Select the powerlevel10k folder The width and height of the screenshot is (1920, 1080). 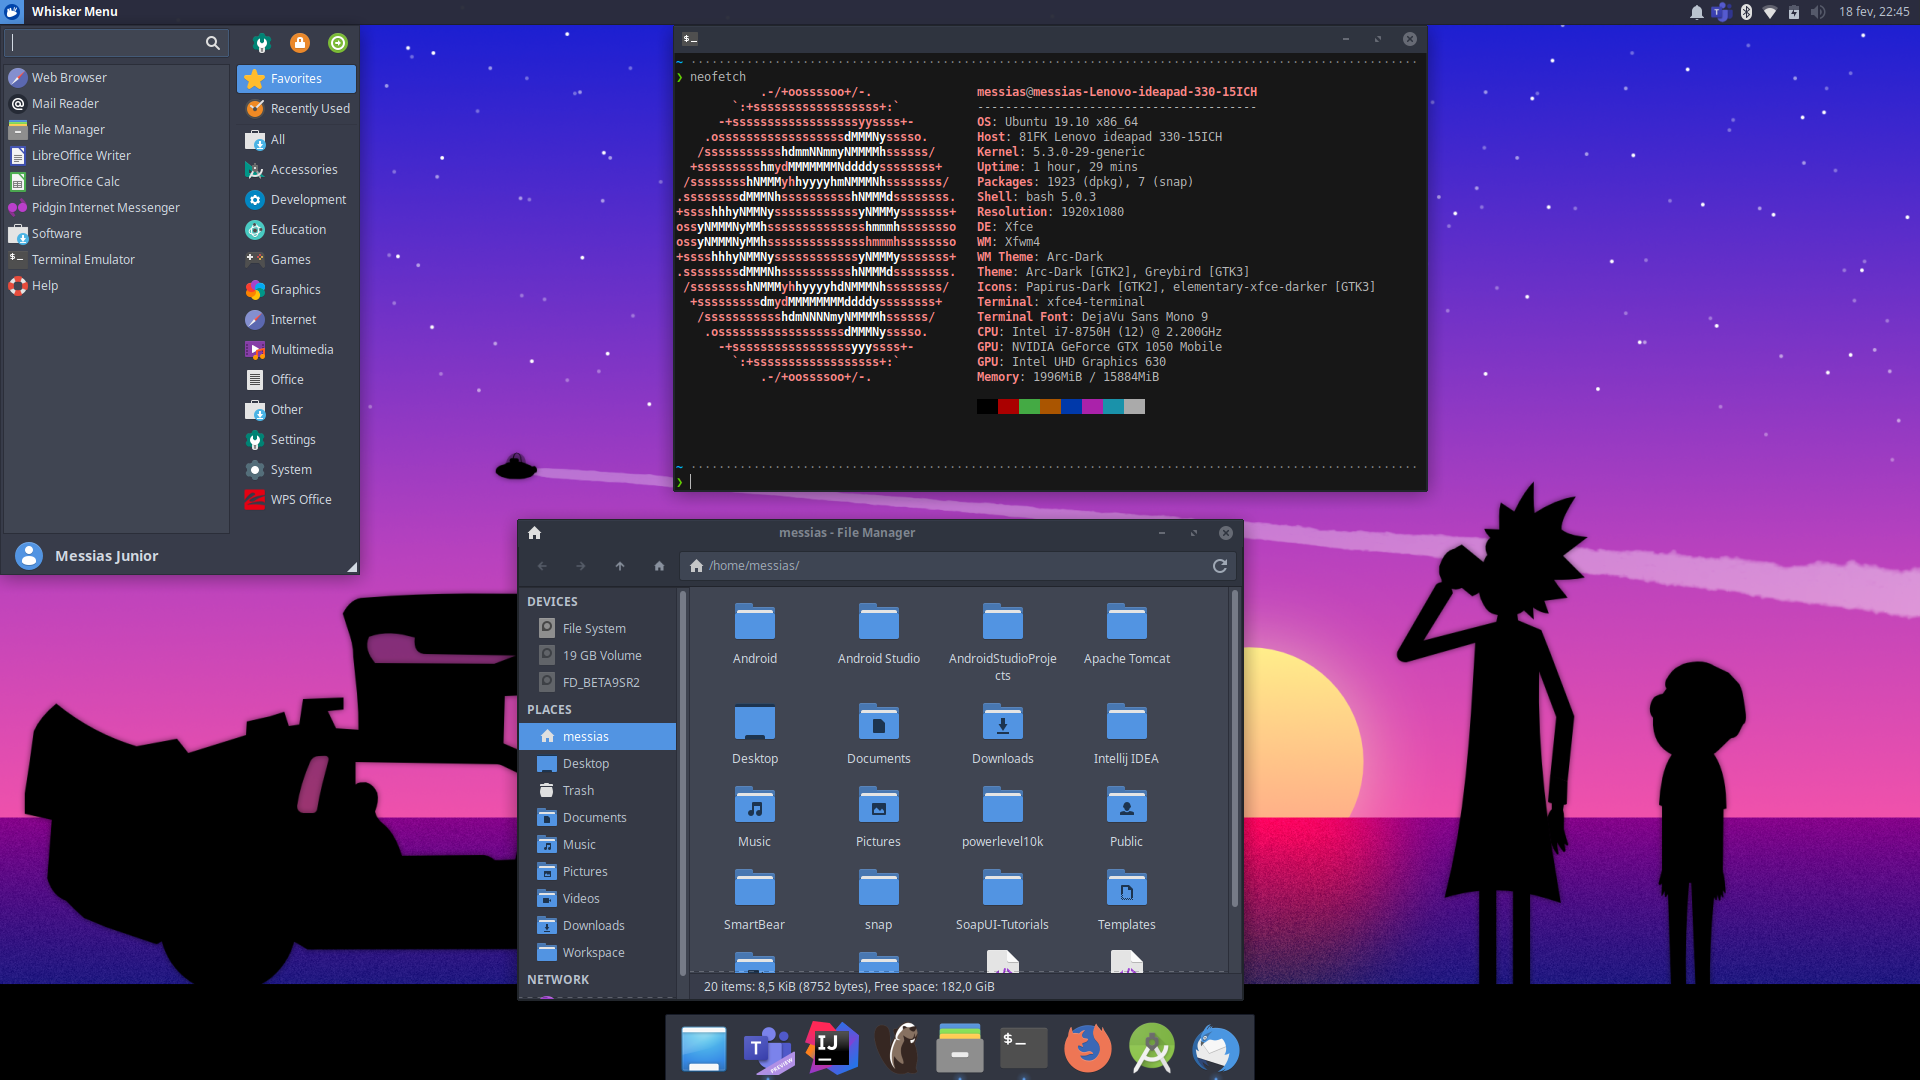(1003, 816)
